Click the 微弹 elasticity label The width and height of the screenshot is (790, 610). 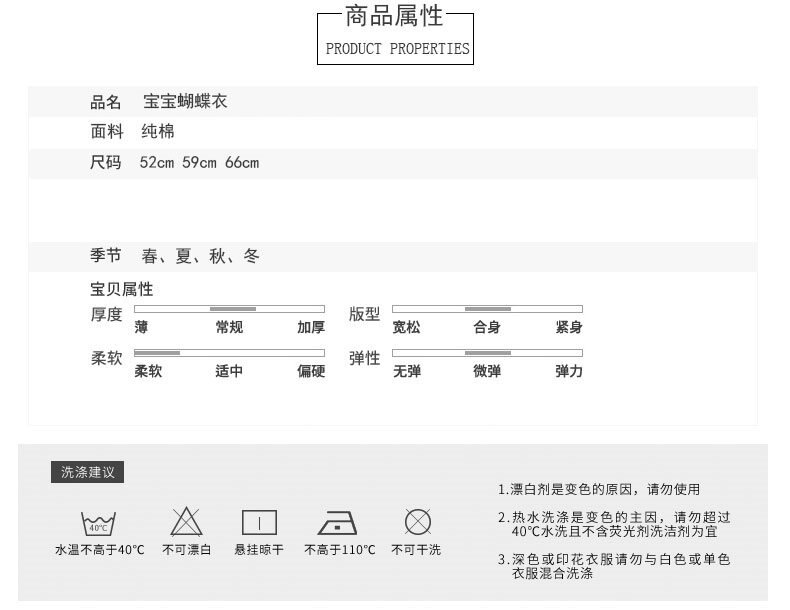tap(487, 371)
